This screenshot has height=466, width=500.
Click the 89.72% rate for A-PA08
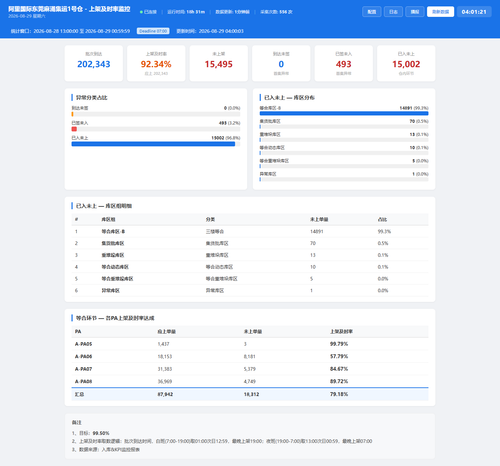pyautogui.click(x=339, y=381)
